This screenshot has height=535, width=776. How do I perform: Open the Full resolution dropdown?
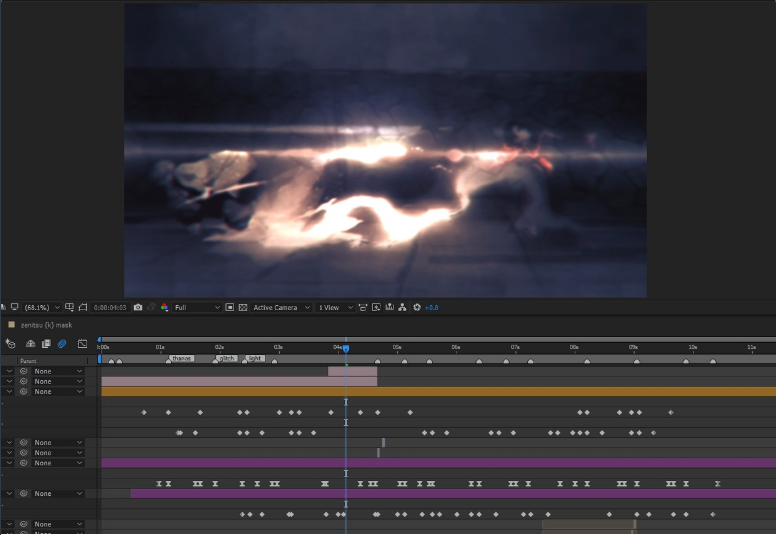pyautogui.click(x=196, y=307)
